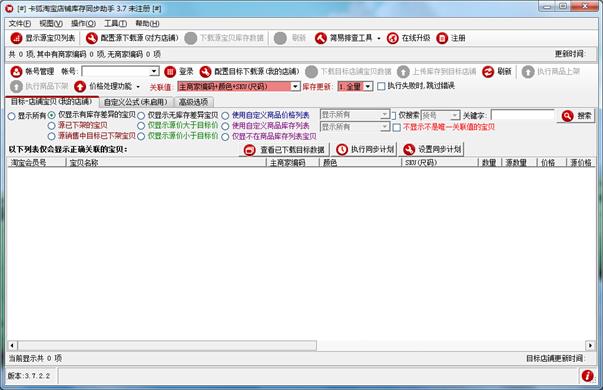This screenshot has width=603, height=390.
Task: Click 下载源宝贝库存数据 greyed toolbar button
Action: pyautogui.click(x=224, y=38)
